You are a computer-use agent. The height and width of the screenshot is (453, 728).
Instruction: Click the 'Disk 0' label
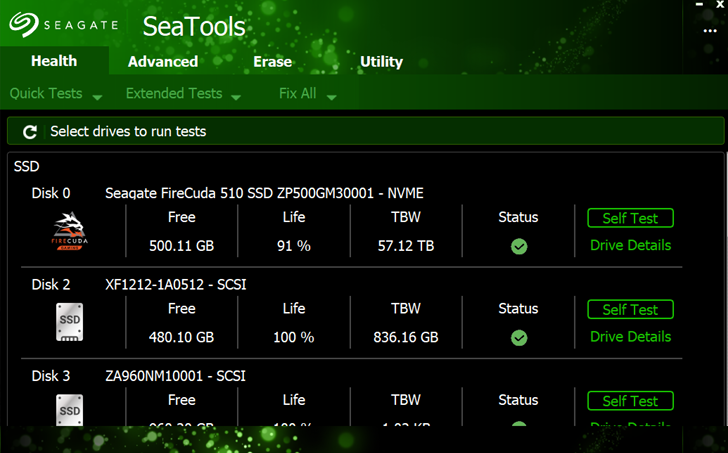(51, 193)
